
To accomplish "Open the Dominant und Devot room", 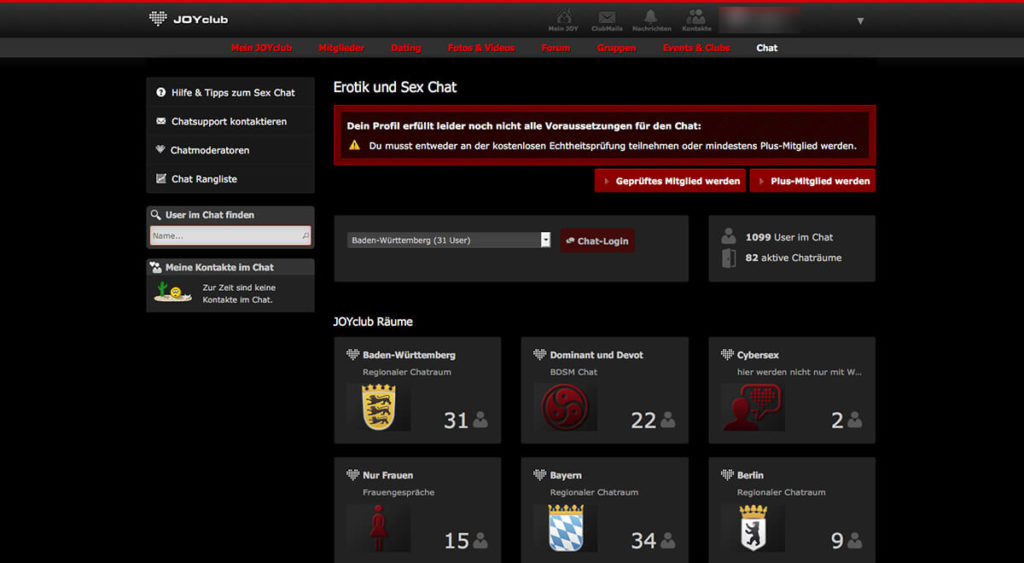I will point(596,355).
